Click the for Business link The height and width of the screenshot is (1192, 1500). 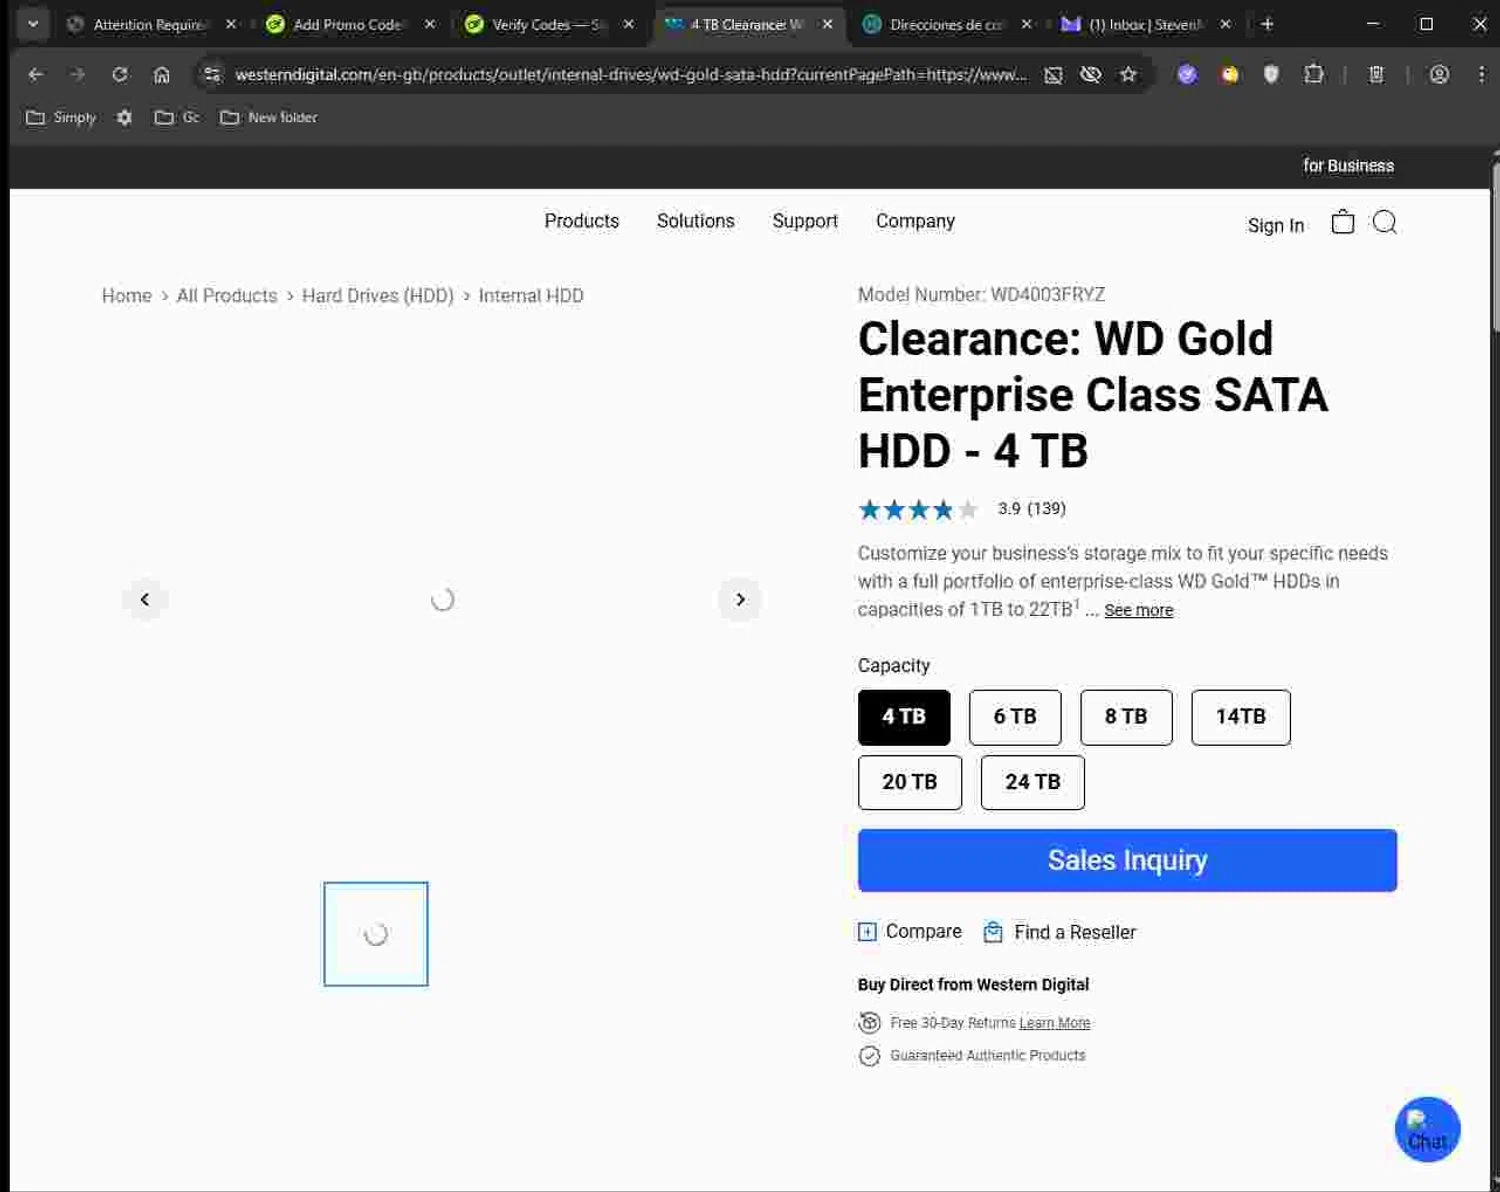click(x=1348, y=166)
